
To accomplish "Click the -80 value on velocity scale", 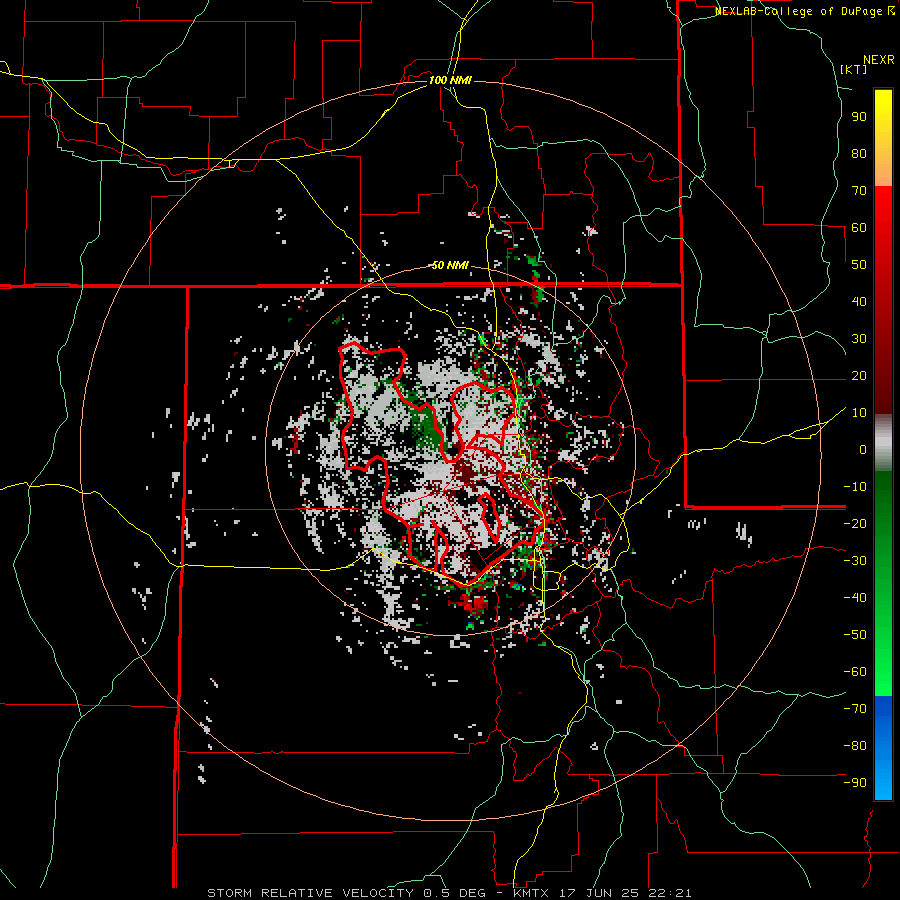I will (x=855, y=746).
